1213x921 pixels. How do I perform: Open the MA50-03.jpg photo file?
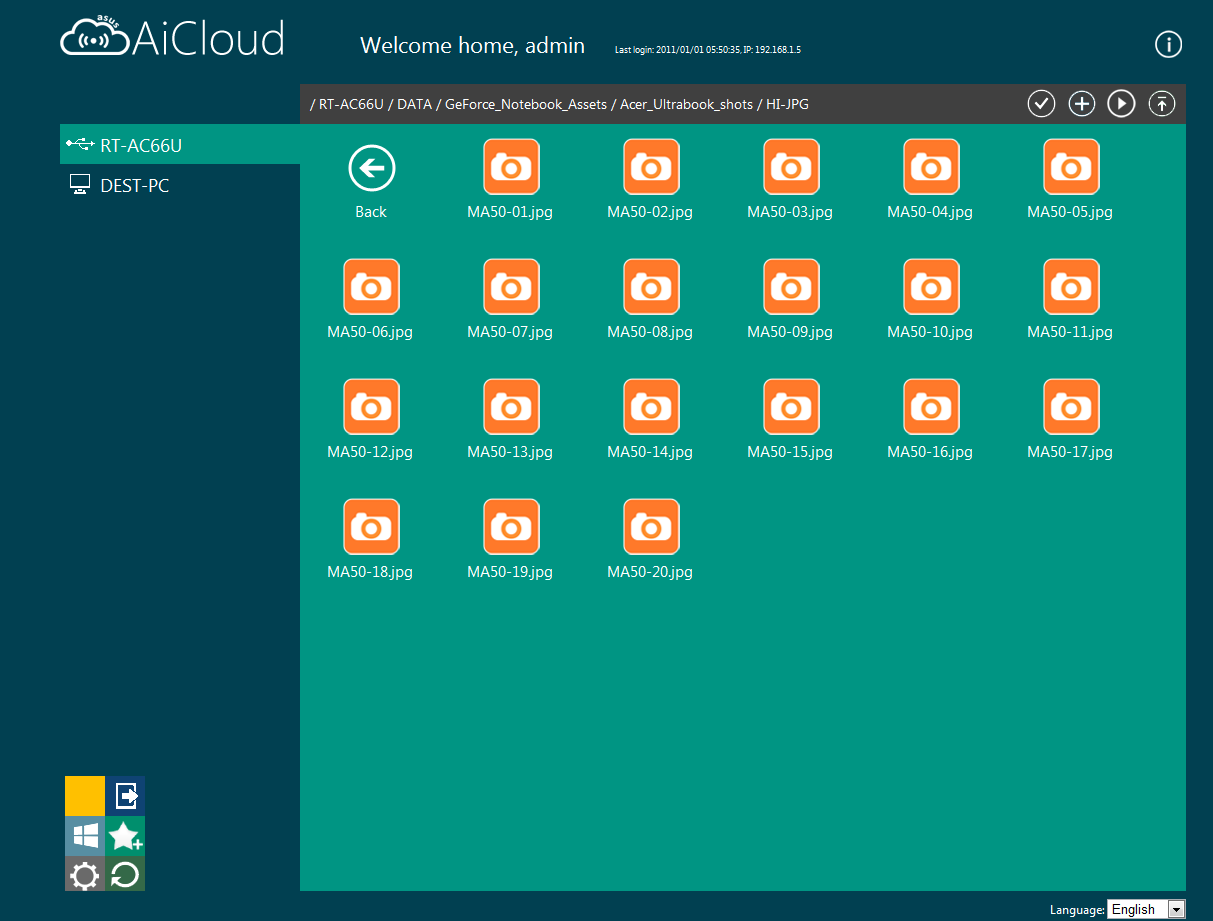pos(791,166)
